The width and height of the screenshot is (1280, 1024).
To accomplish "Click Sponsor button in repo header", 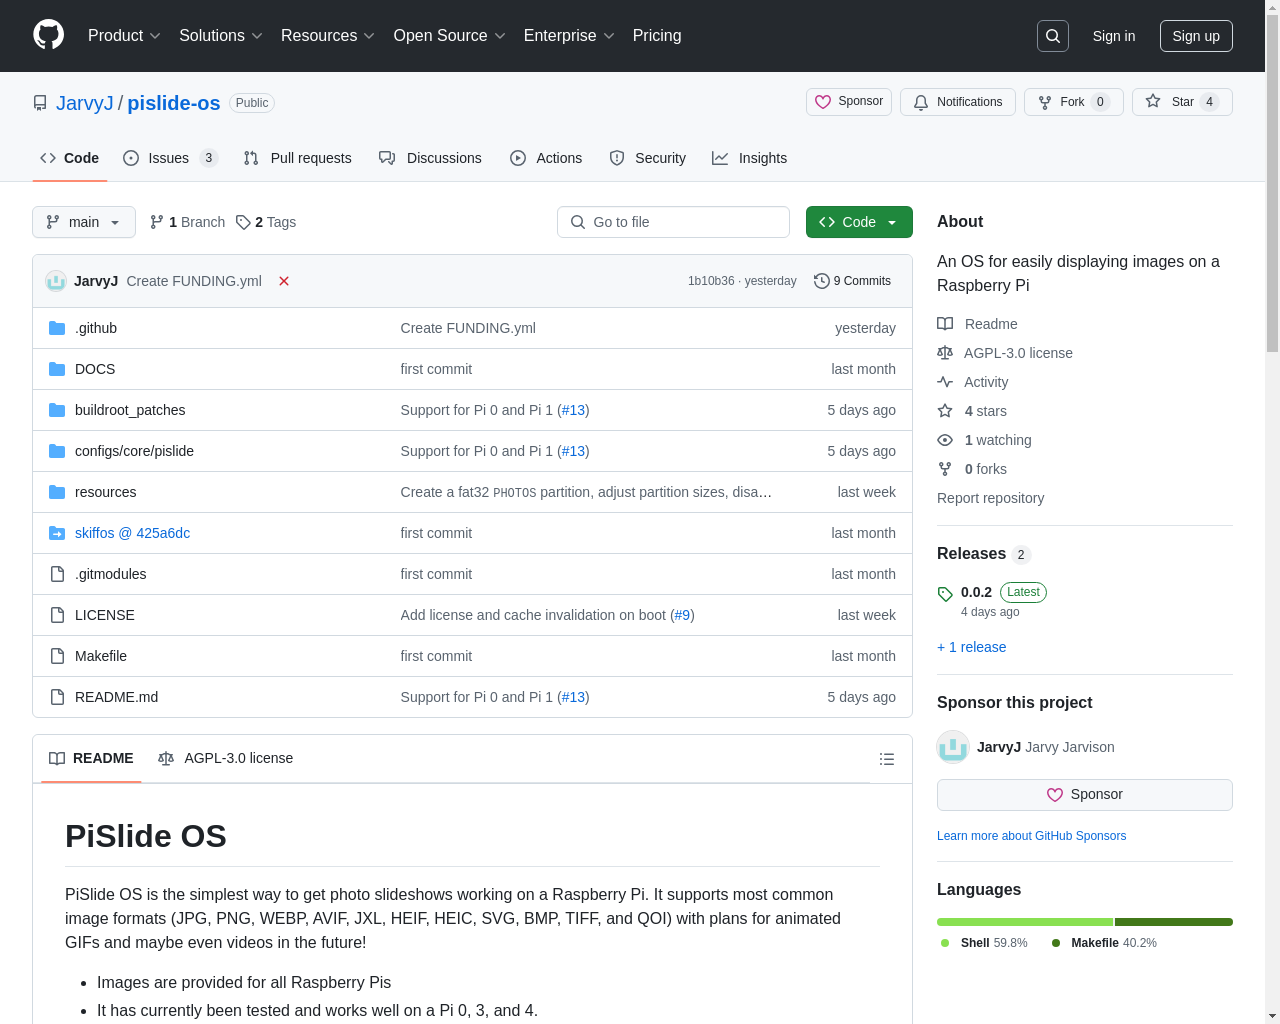I will tap(849, 102).
